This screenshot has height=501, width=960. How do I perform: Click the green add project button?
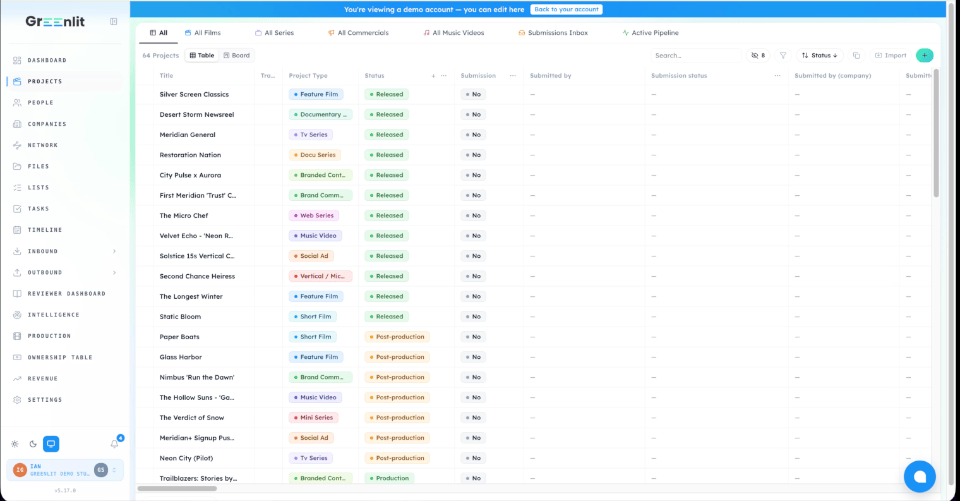point(924,55)
